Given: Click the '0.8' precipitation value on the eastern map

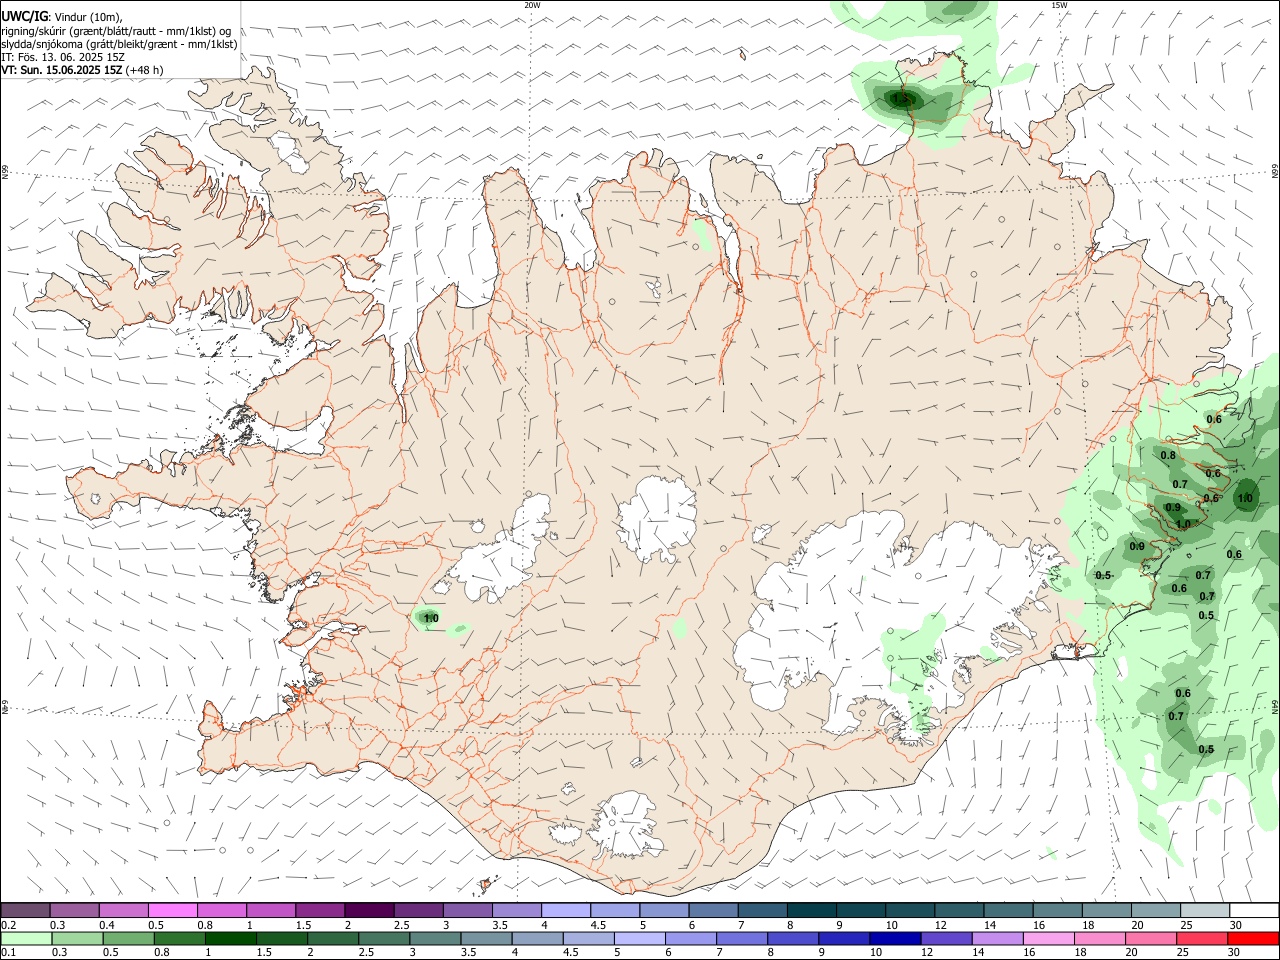Looking at the screenshot, I should point(1168,455).
